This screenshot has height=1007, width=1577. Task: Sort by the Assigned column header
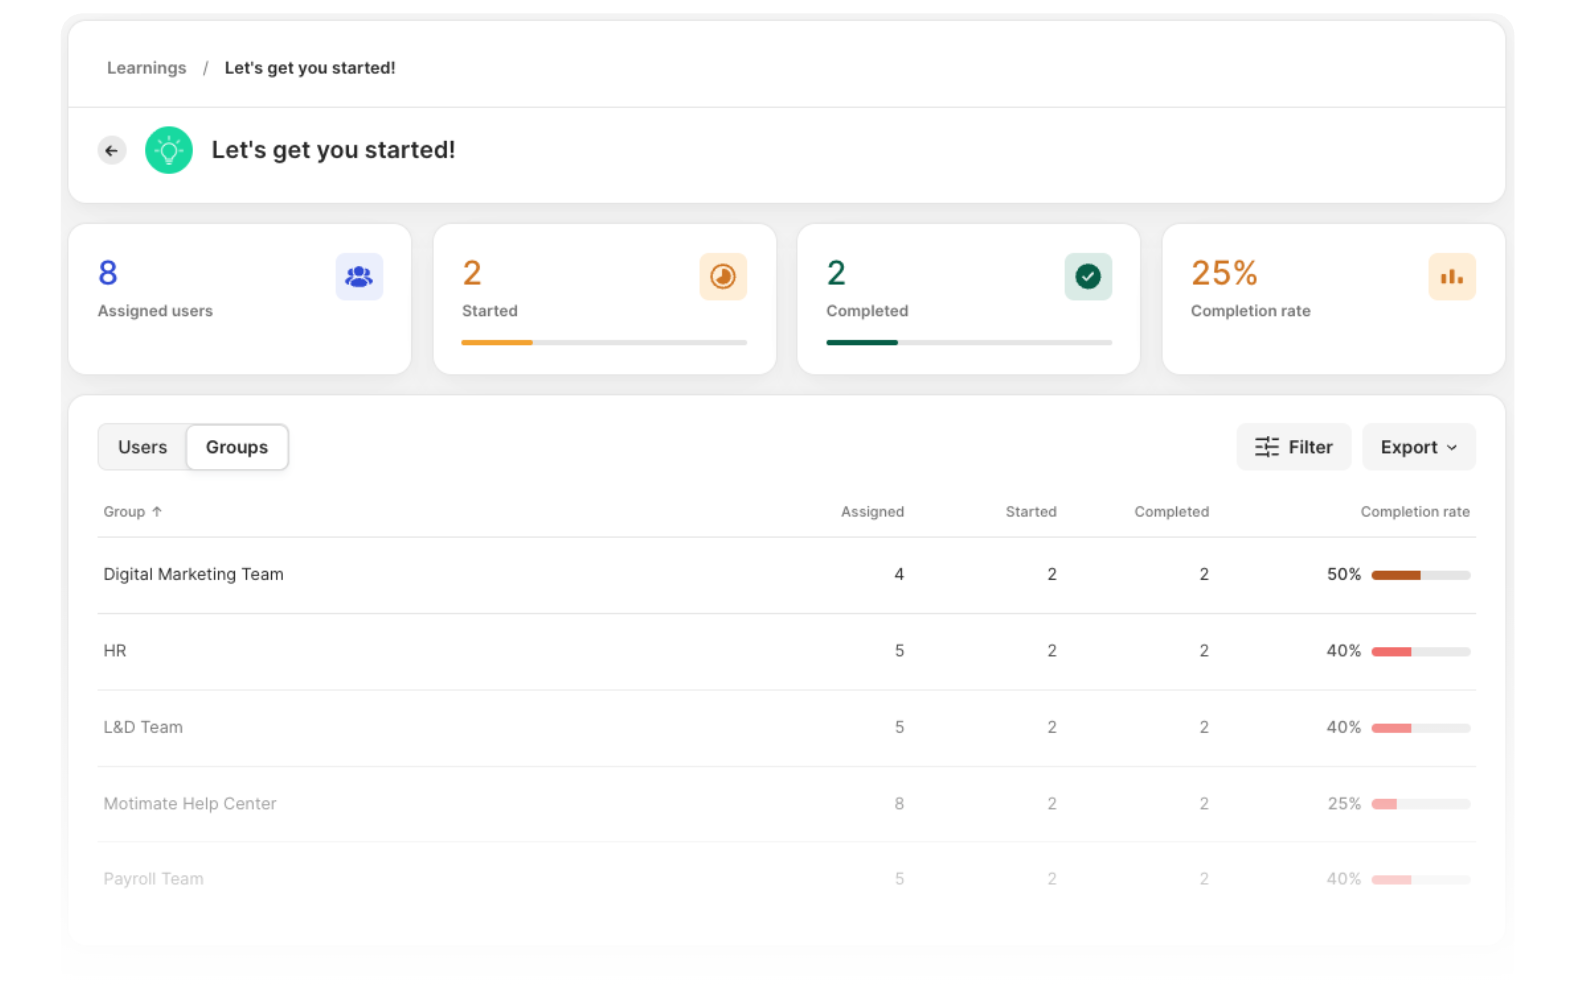coord(872,511)
